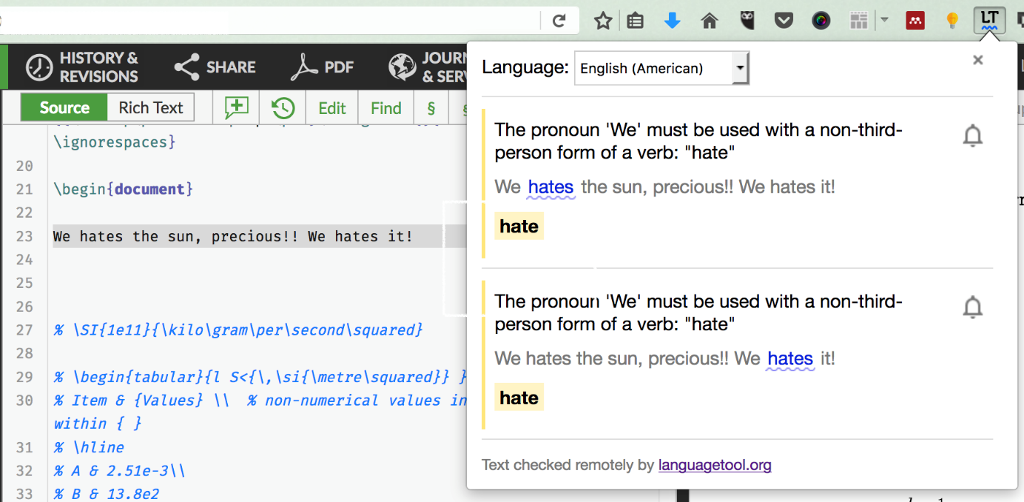This screenshot has width=1024, height=502.
Task: Click the blue download arrow extension
Action: pos(672,20)
